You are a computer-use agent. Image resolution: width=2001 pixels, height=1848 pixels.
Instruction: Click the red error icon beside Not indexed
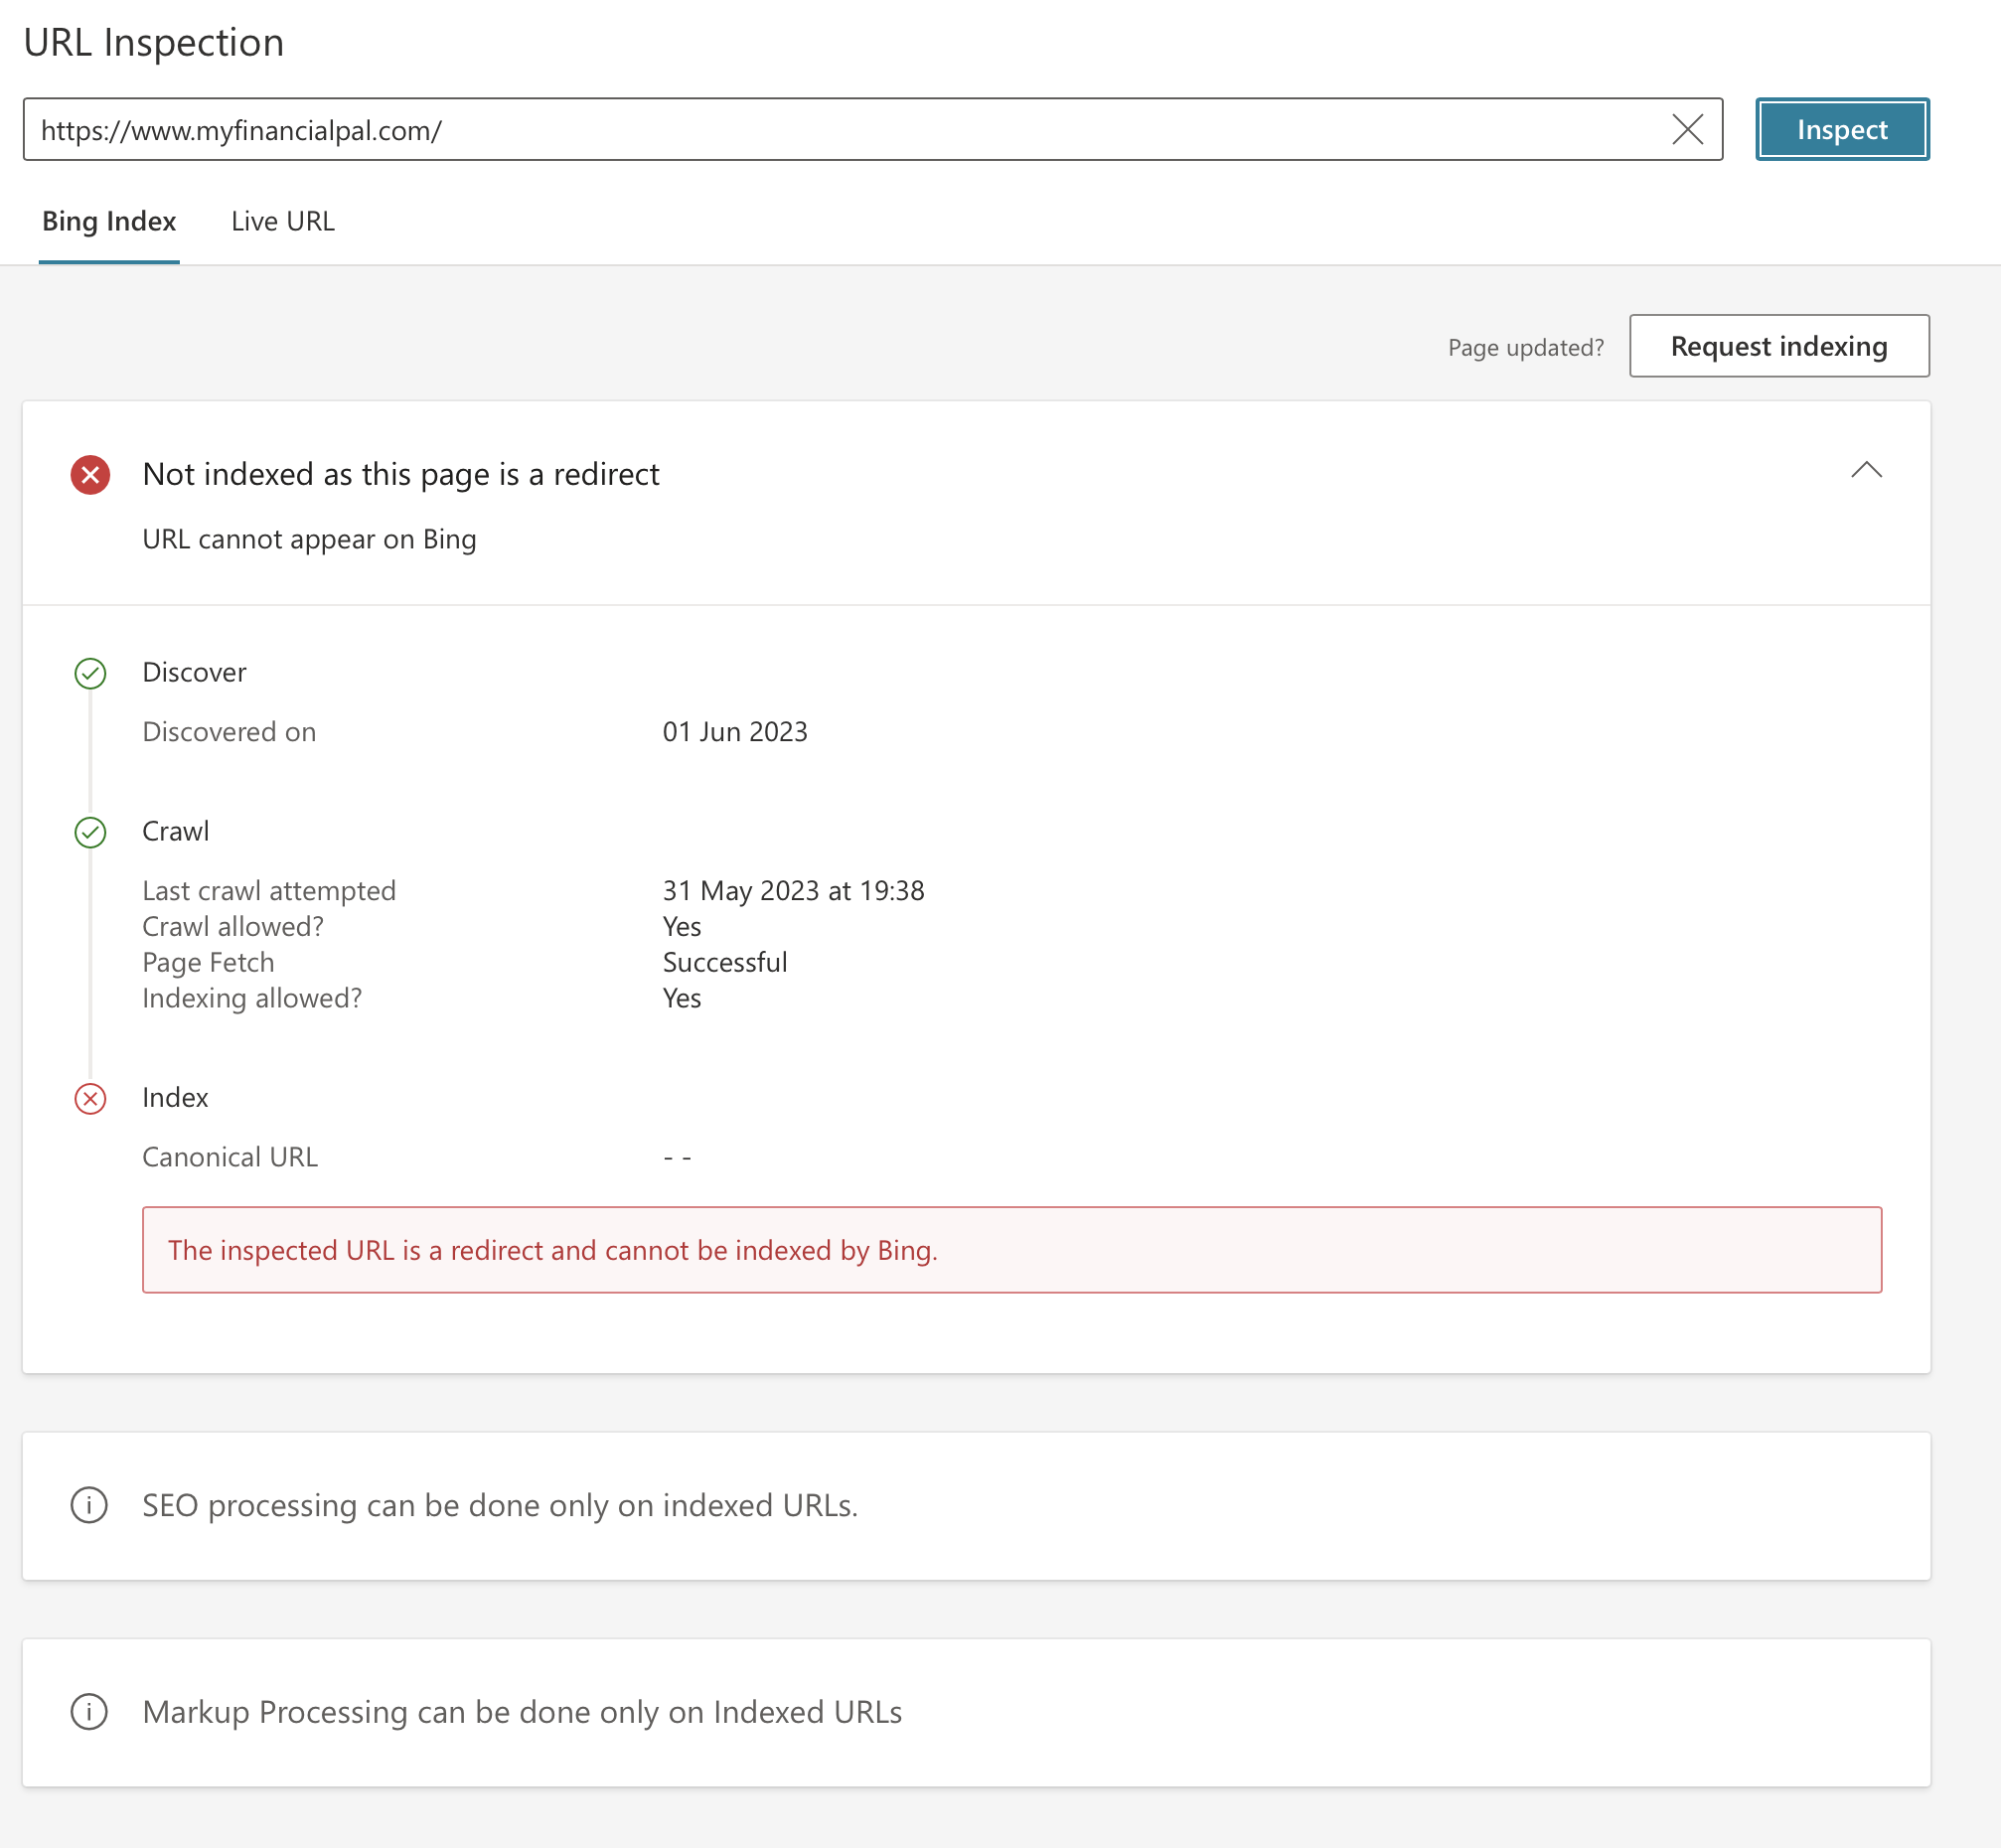(90, 475)
